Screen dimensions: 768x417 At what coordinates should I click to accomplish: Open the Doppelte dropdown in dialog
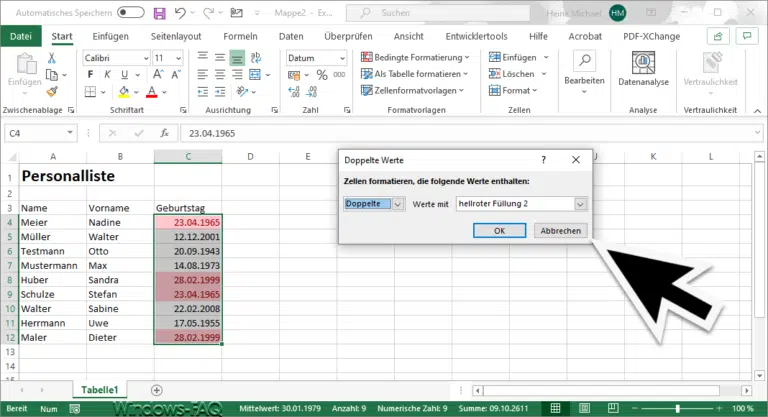(x=398, y=204)
